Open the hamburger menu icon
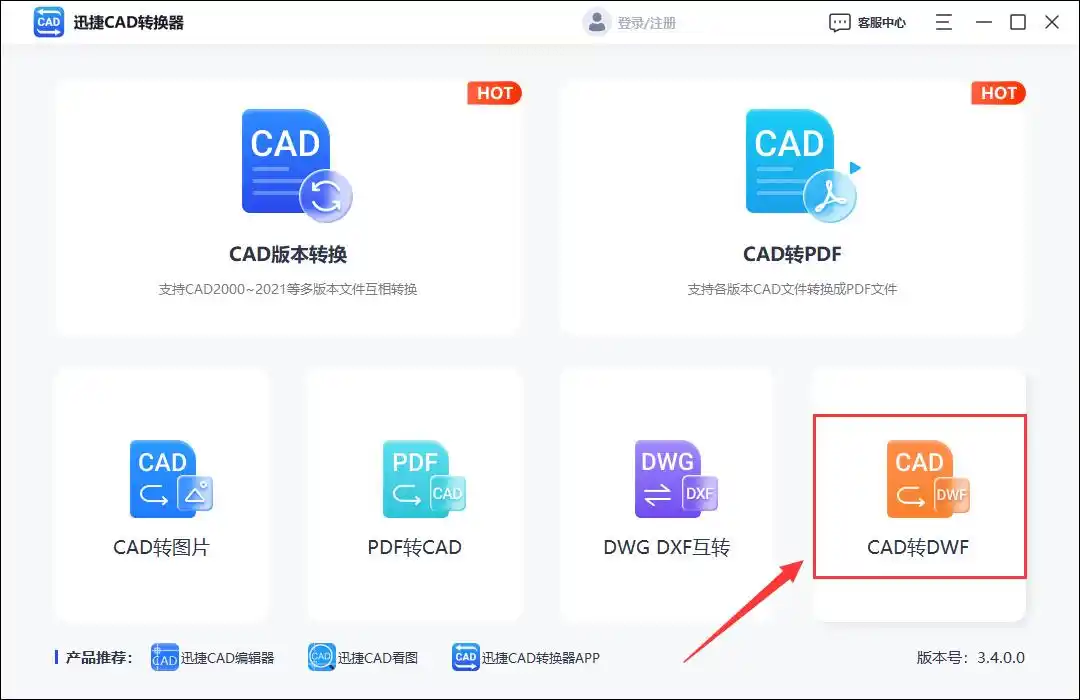Image resolution: width=1080 pixels, height=700 pixels. [944, 22]
